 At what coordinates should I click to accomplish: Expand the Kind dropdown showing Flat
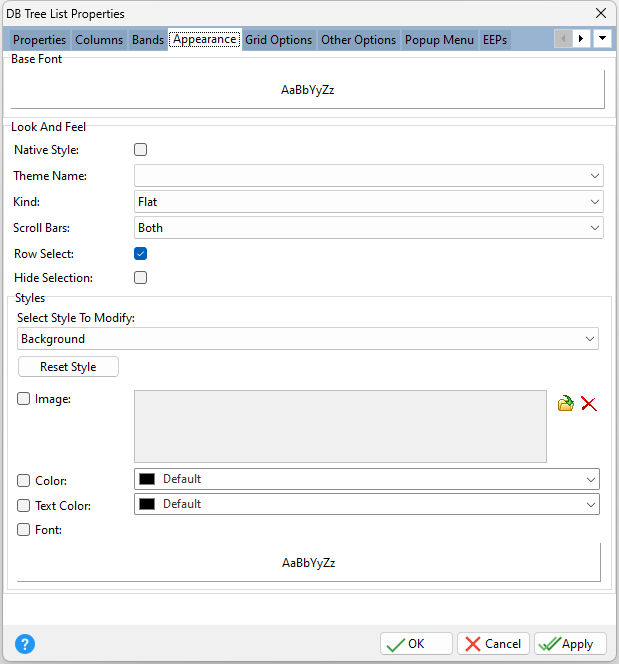click(x=369, y=202)
